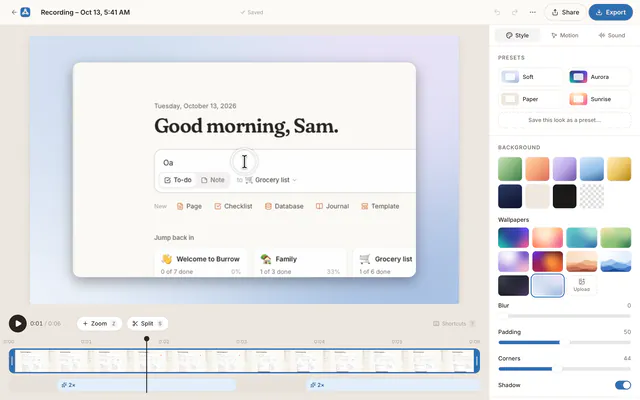Select the purple background swatch
The width and height of the screenshot is (640, 400).
point(564,169)
